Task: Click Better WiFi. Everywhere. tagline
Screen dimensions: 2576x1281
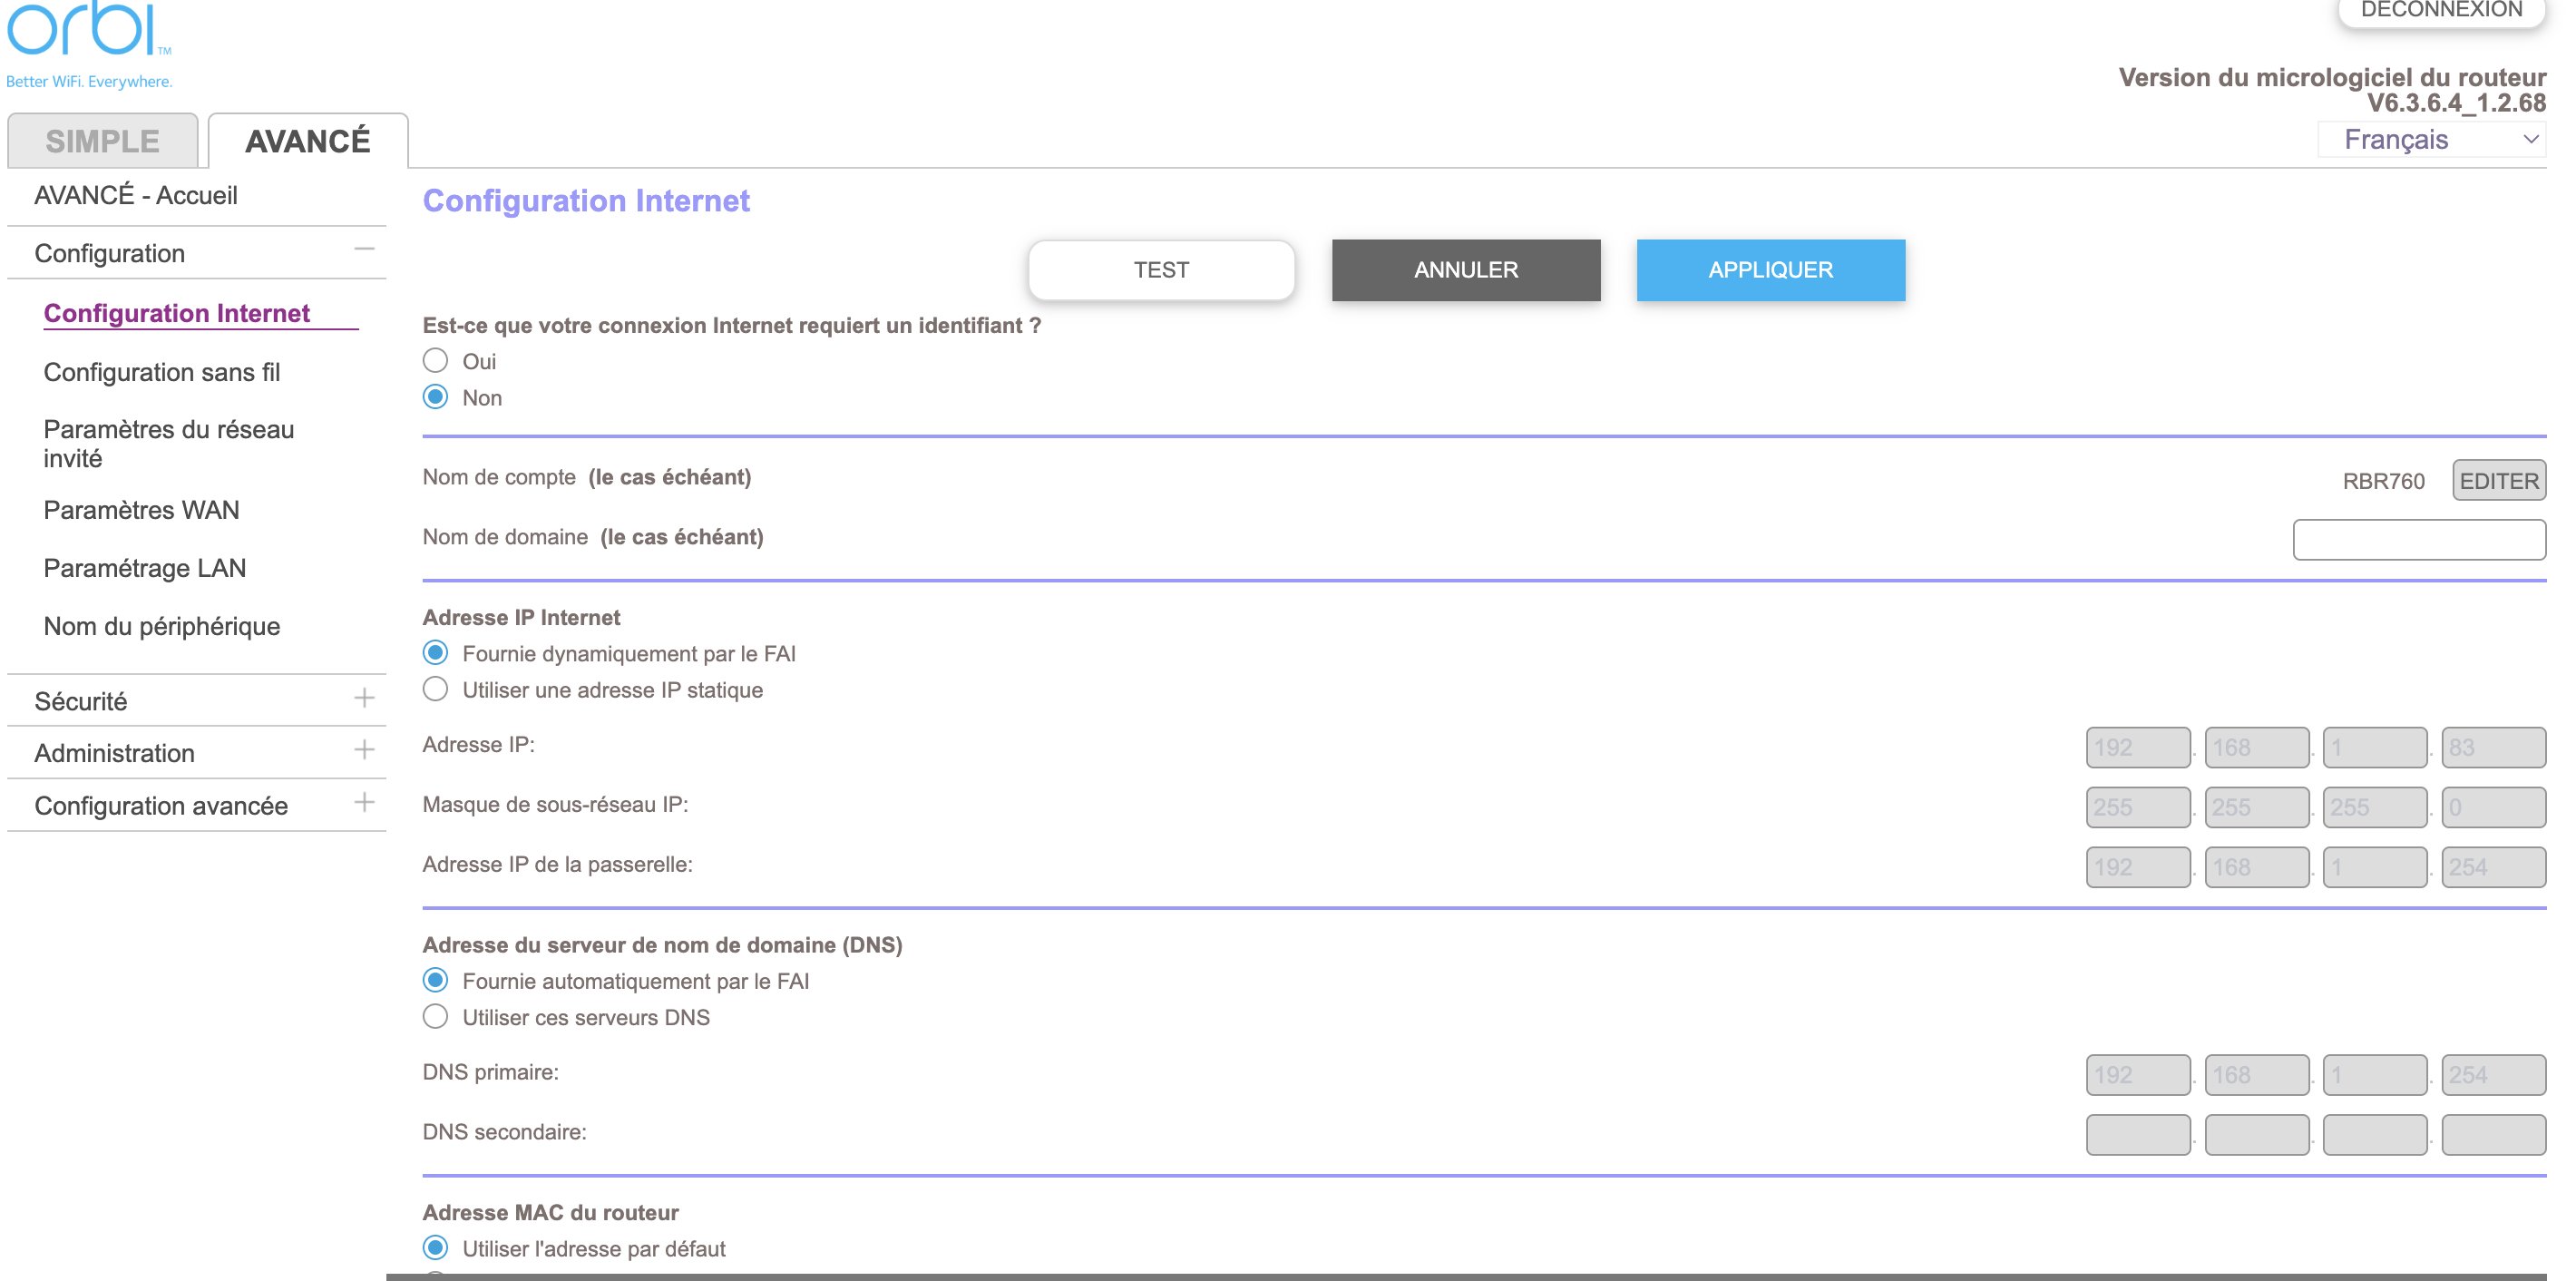Action: tap(89, 81)
